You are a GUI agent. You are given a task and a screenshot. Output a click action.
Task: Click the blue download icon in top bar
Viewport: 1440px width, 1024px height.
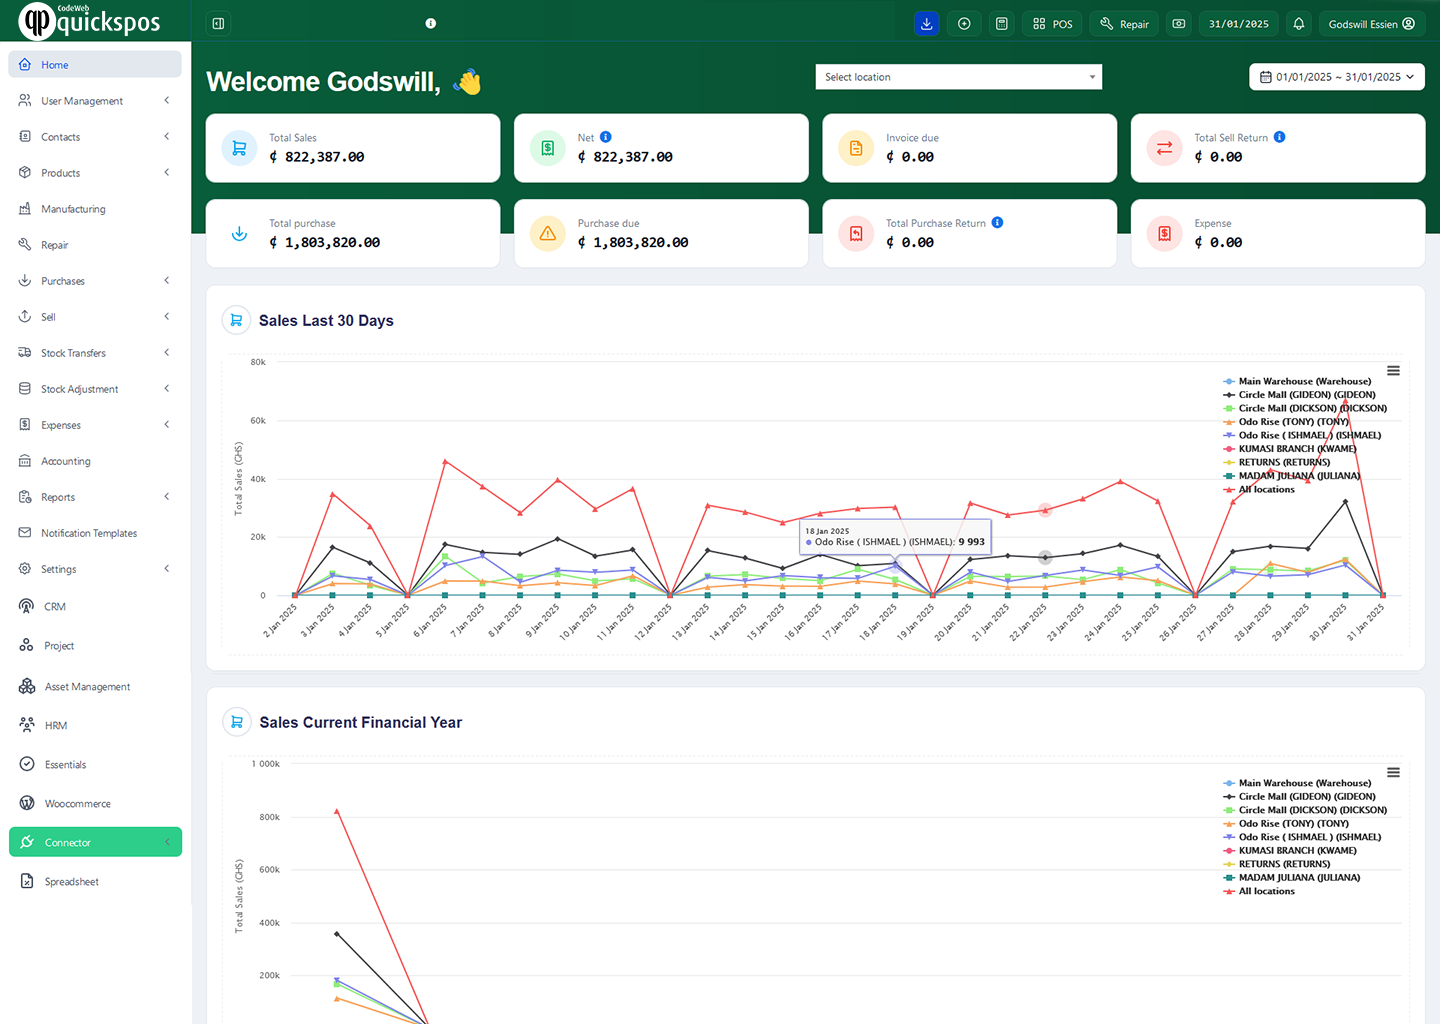(x=926, y=24)
